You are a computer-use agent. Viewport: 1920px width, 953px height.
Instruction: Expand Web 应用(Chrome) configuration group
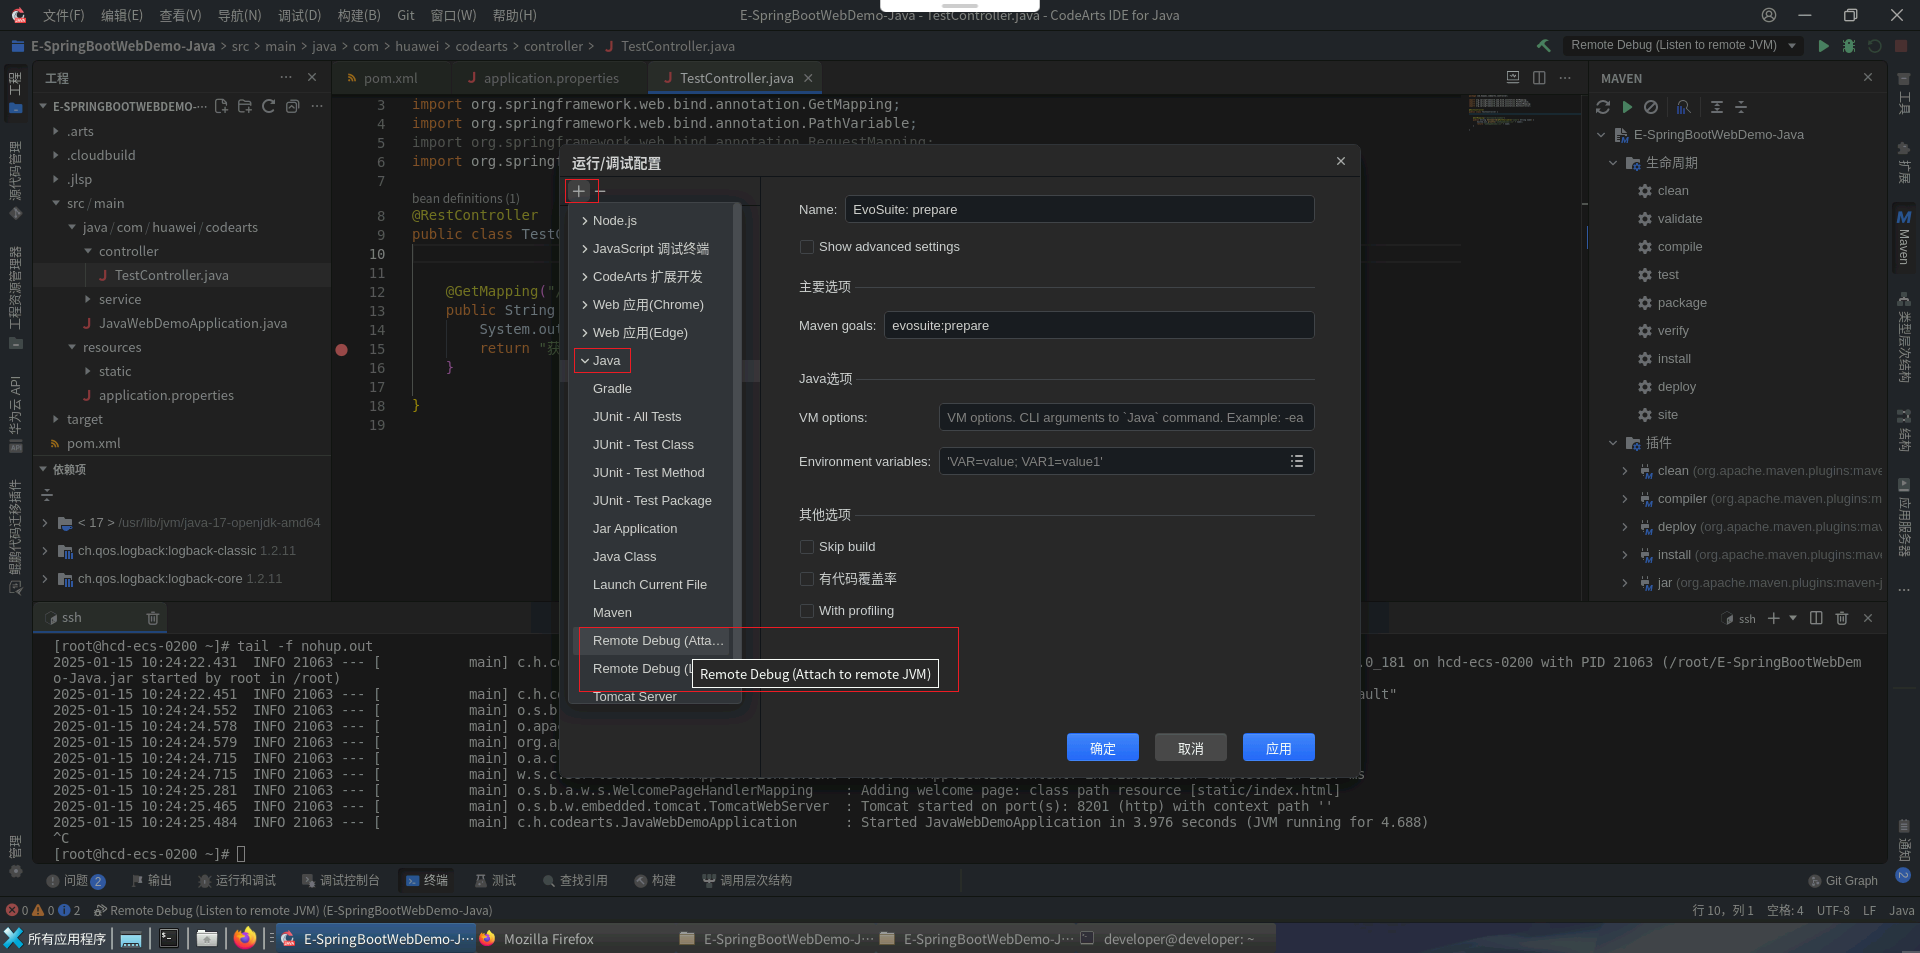click(x=585, y=305)
